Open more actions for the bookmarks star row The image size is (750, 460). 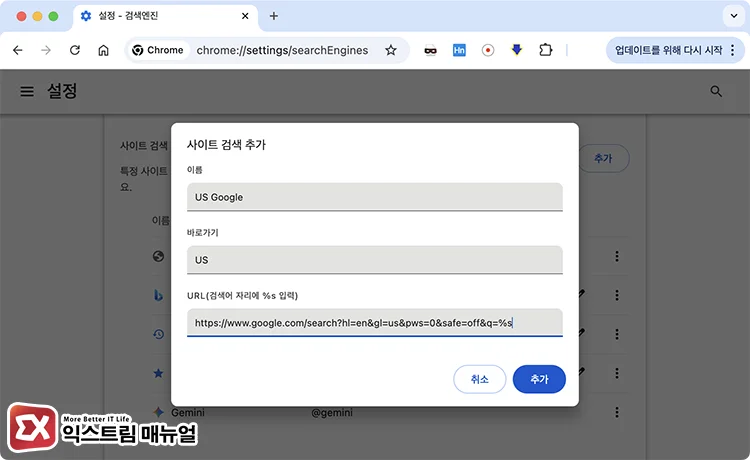617,373
